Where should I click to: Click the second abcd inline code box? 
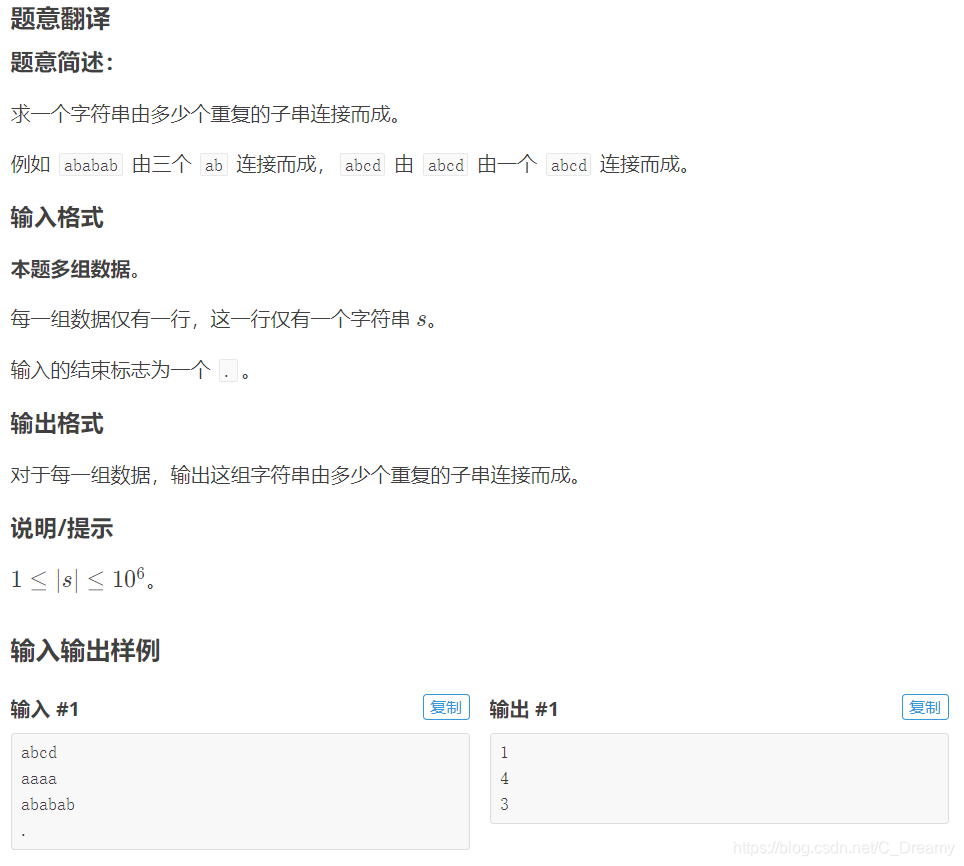point(445,164)
